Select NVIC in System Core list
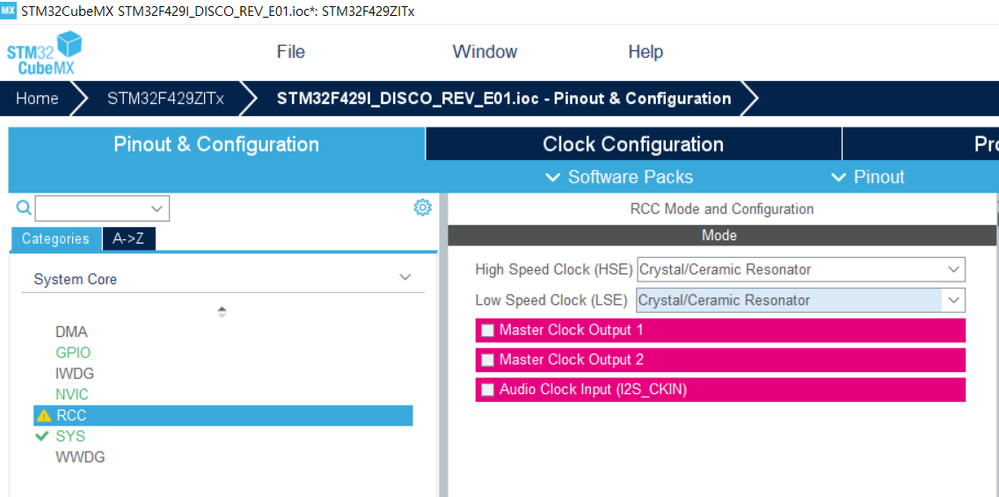The image size is (999, 497). (x=72, y=394)
